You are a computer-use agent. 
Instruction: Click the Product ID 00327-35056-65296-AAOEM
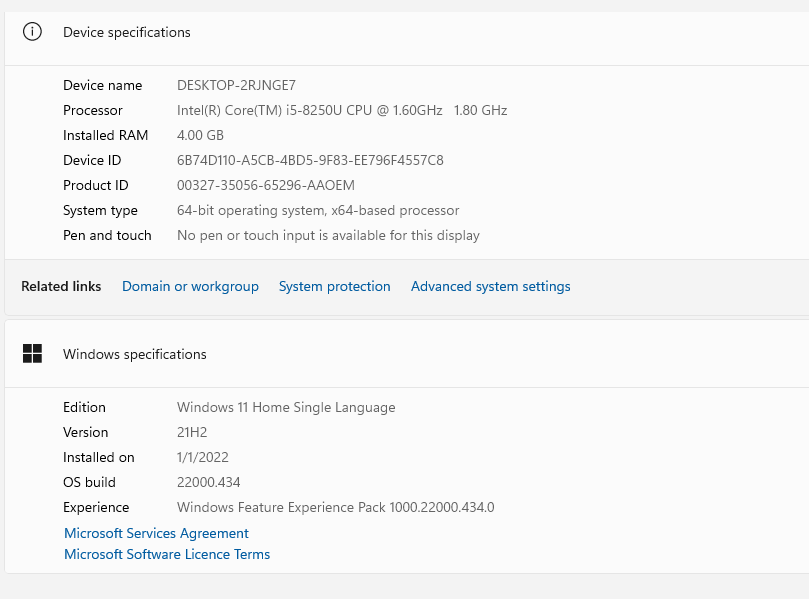click(265, 185)
